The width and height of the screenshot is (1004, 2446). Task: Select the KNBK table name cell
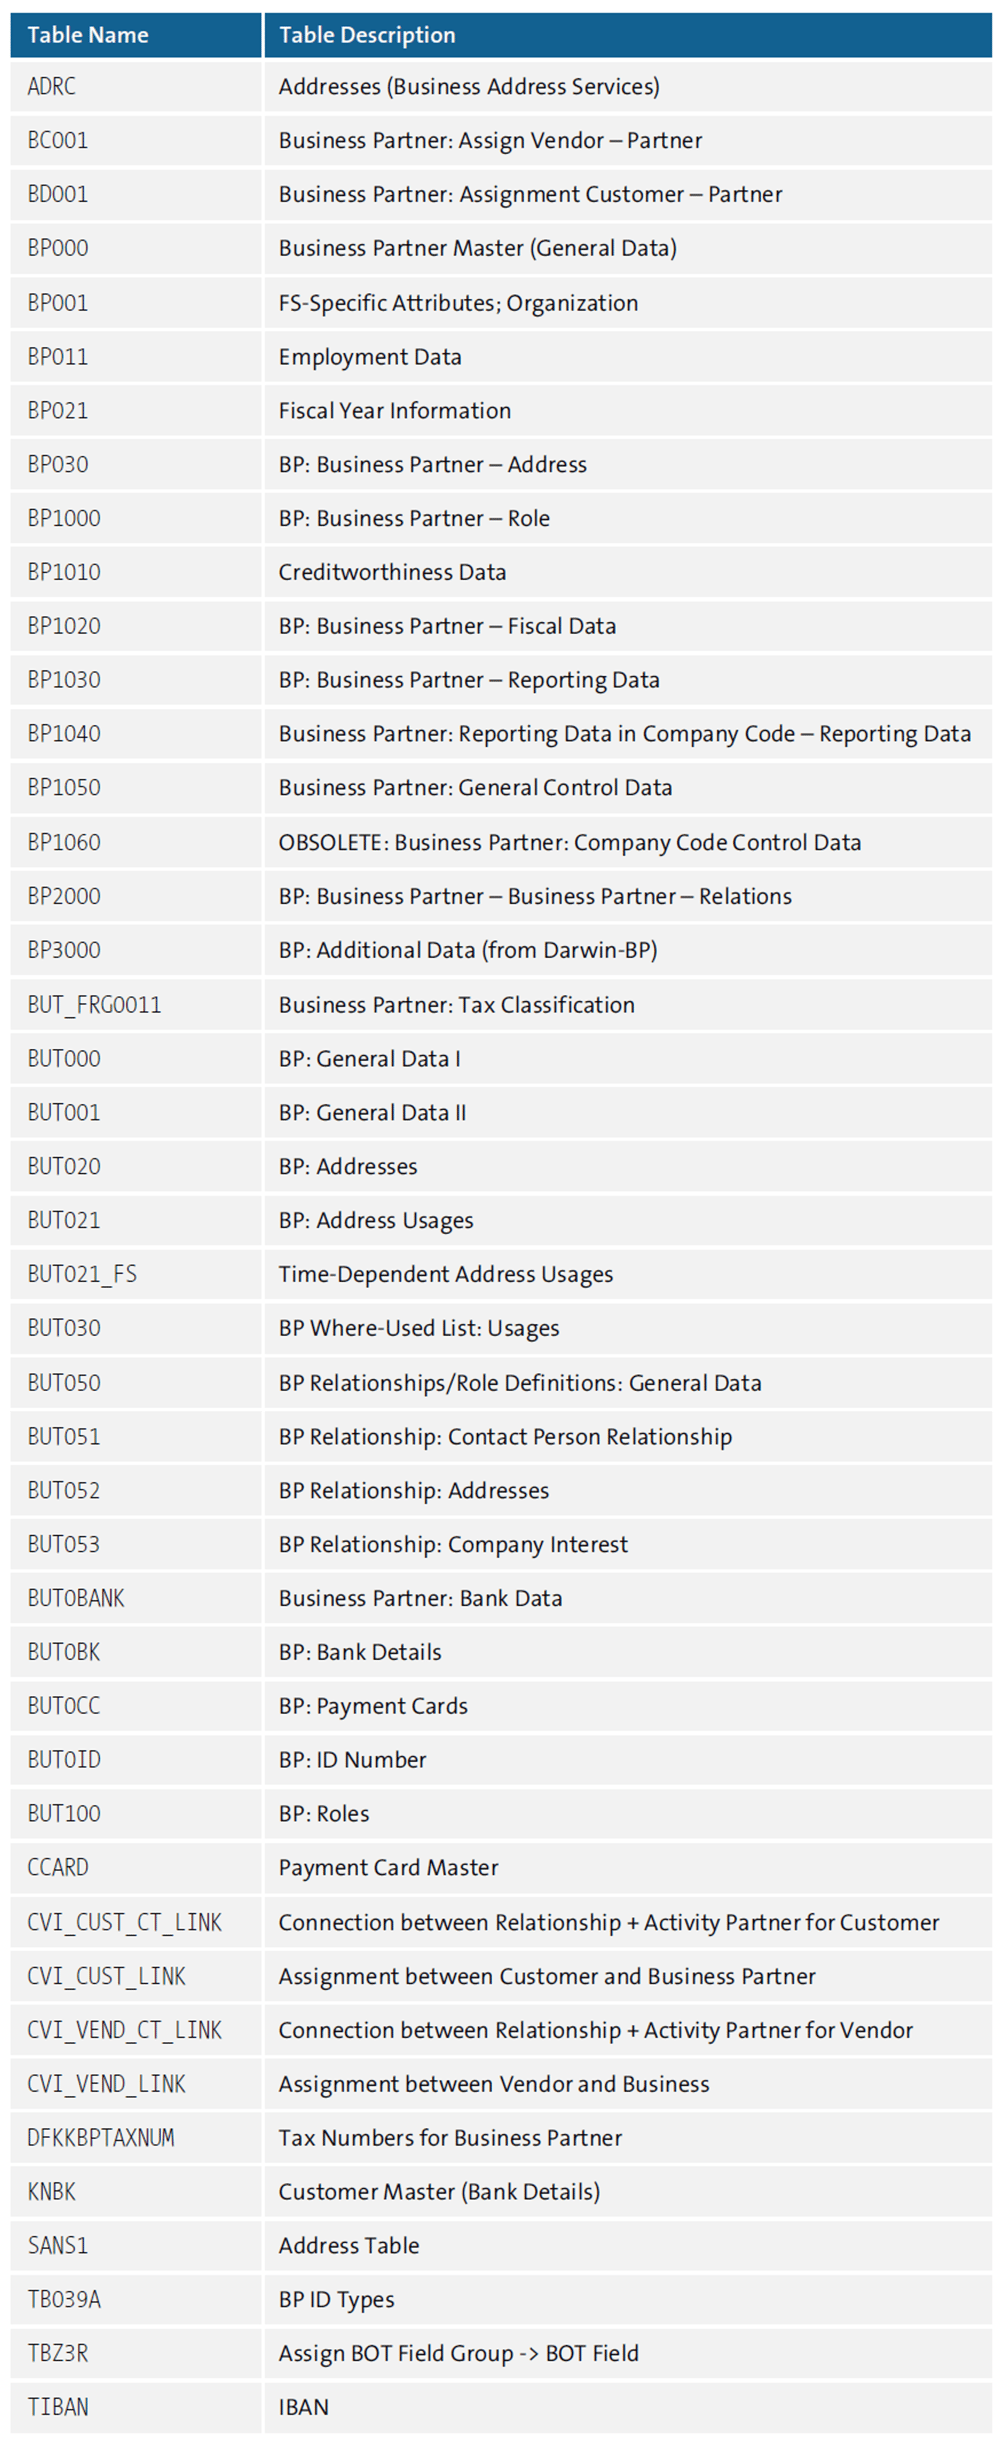click(52, 2192)
